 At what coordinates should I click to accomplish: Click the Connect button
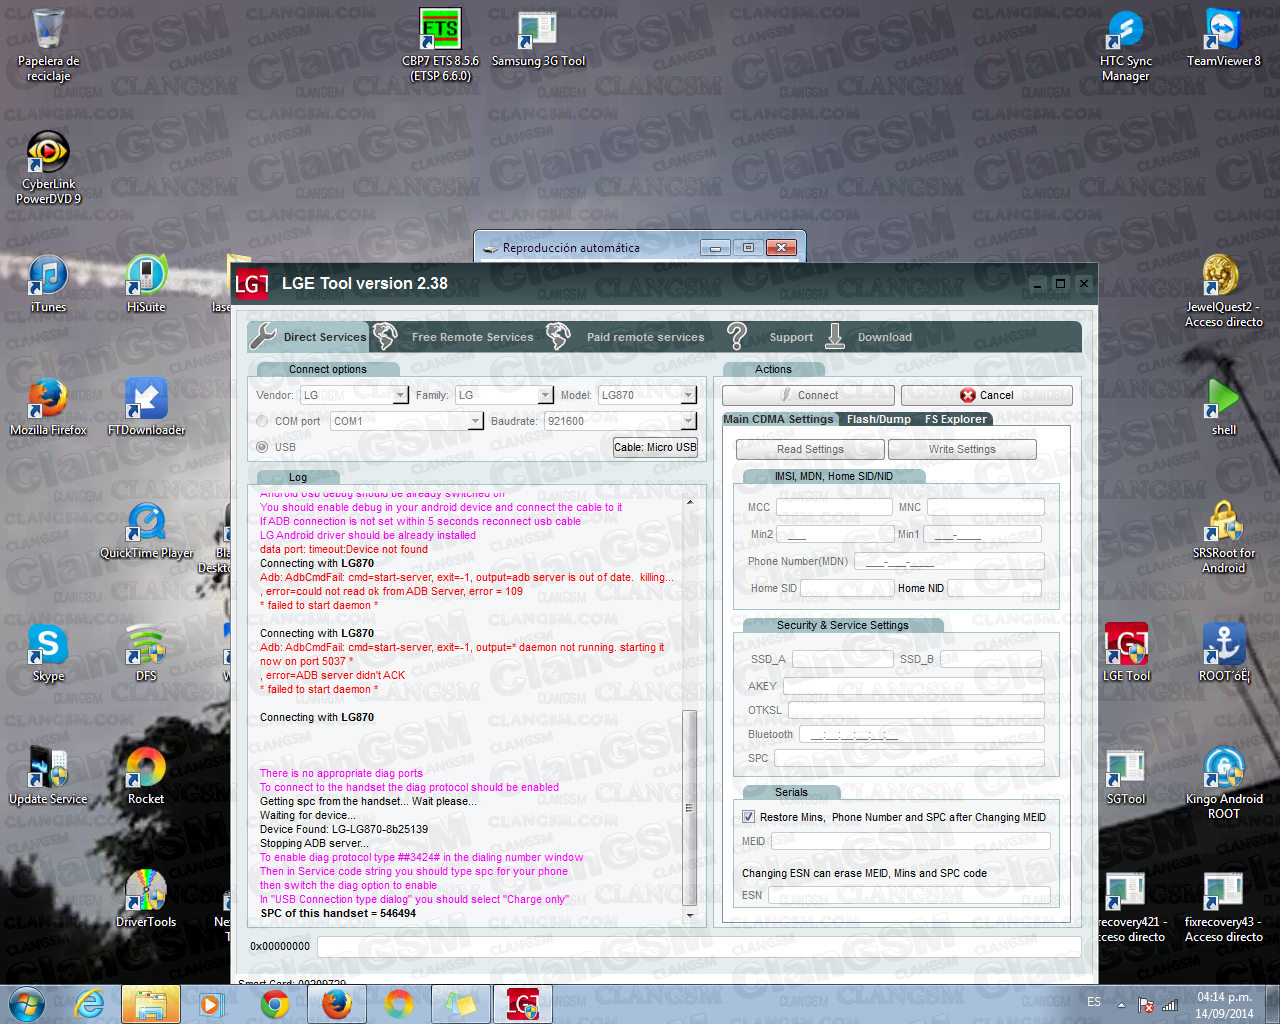tap(808, 395)
